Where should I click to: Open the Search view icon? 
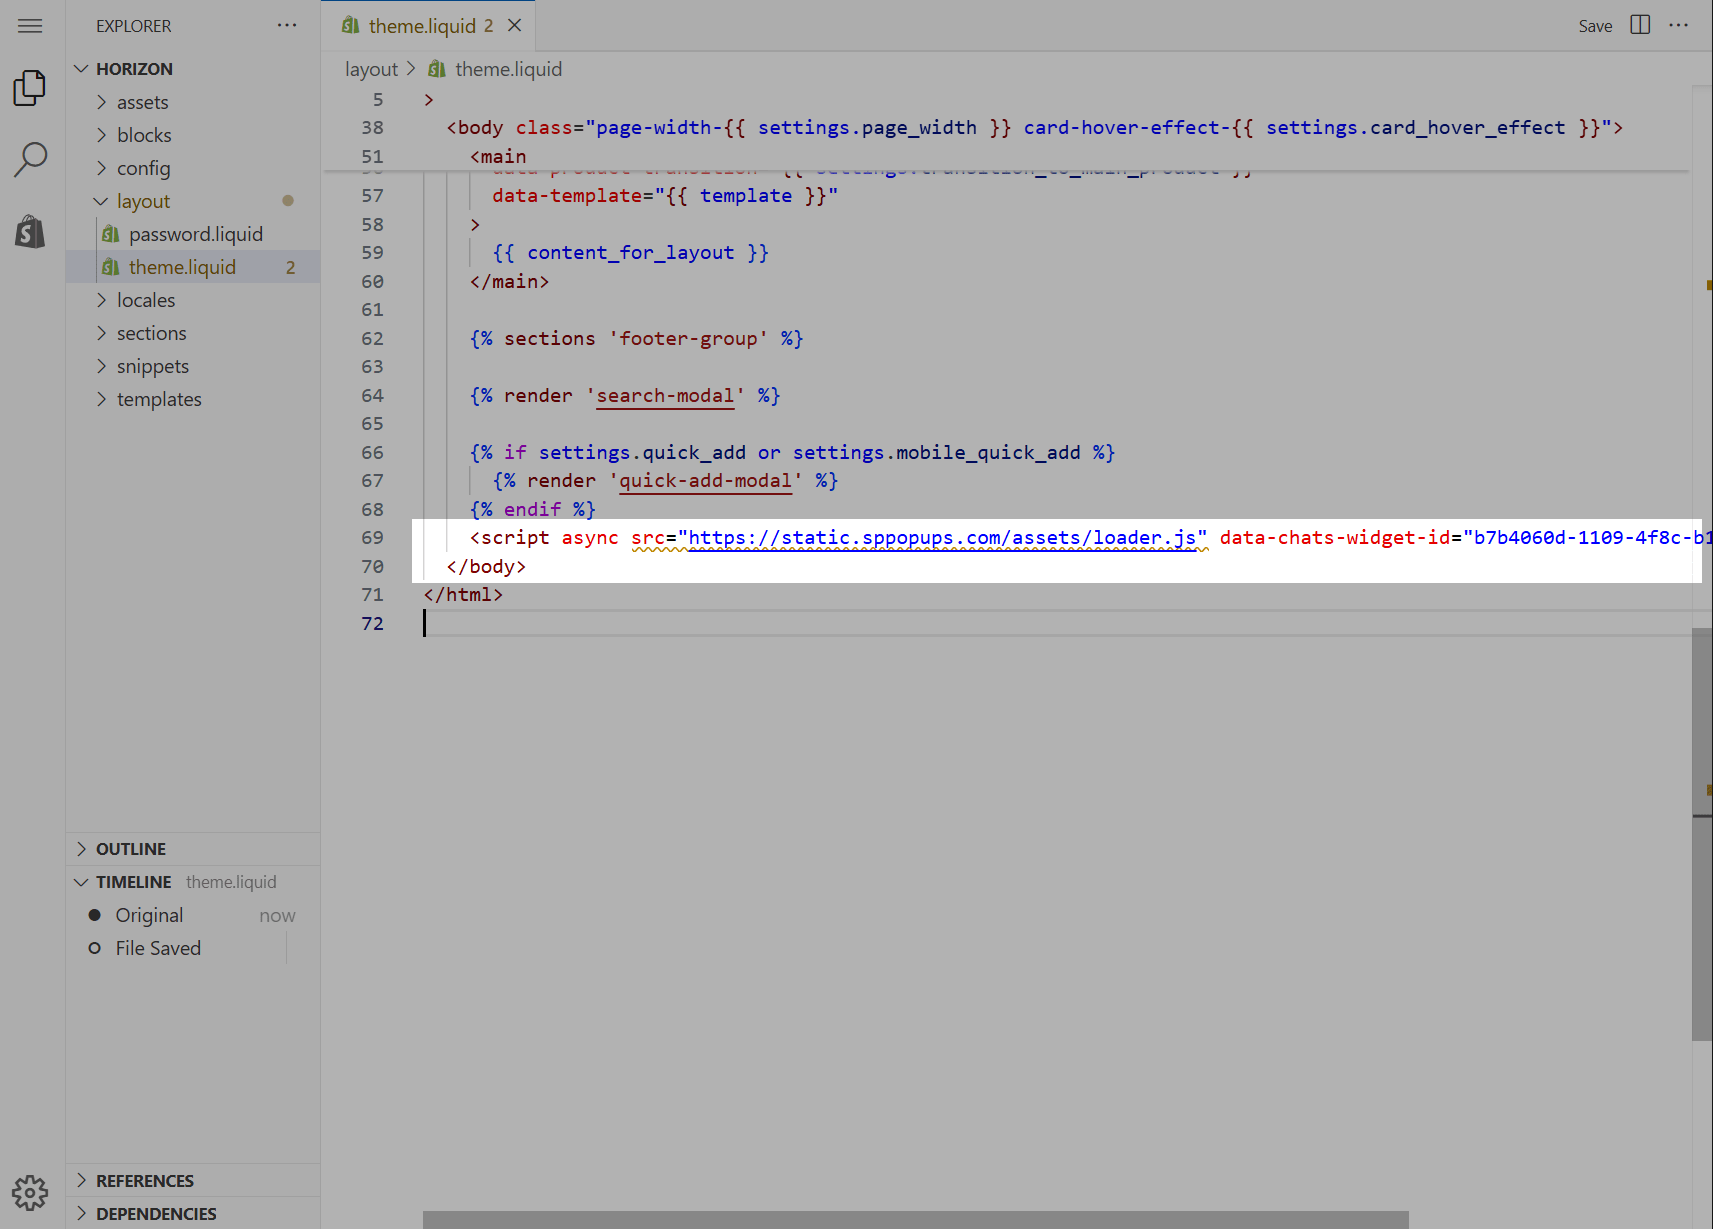pyautogui.click(x=30, y=159)
